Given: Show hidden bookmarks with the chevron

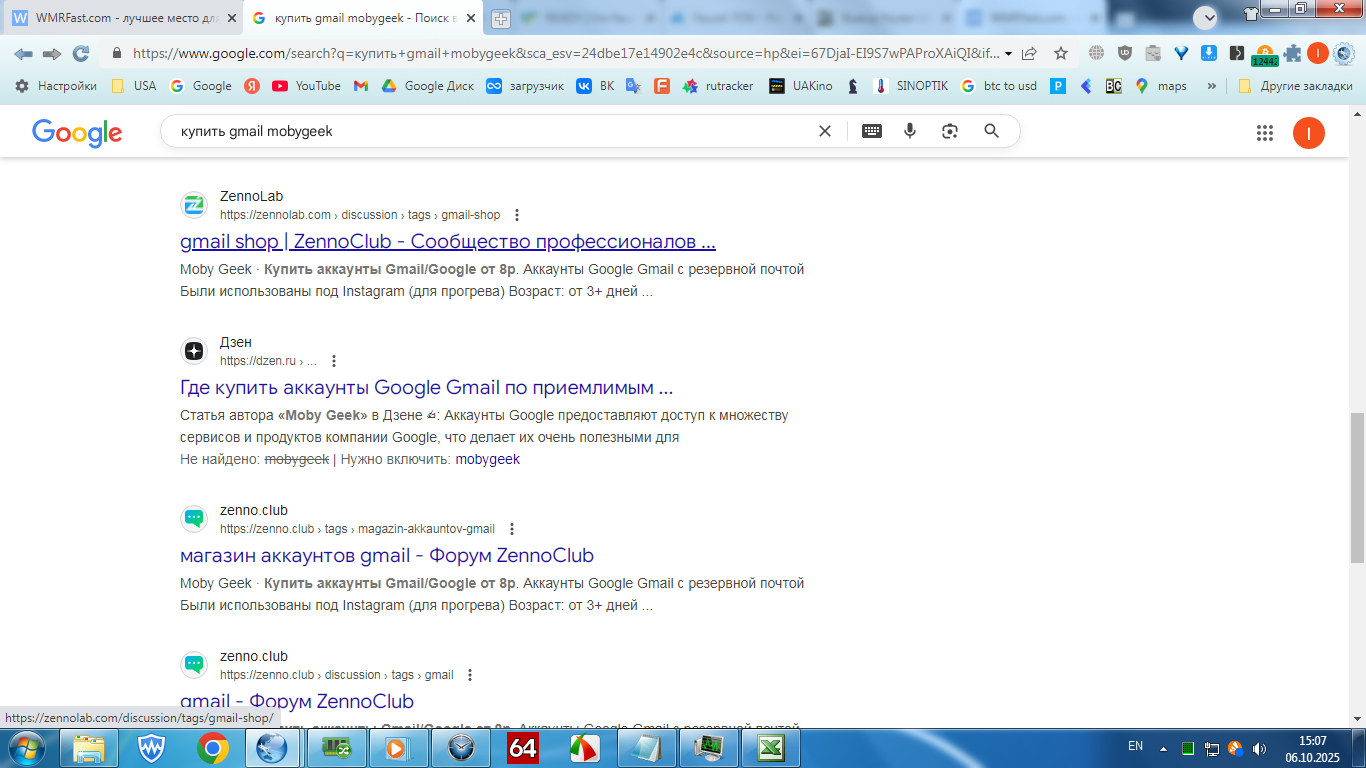Looking at the screenshot, I should pos(1212,86).
